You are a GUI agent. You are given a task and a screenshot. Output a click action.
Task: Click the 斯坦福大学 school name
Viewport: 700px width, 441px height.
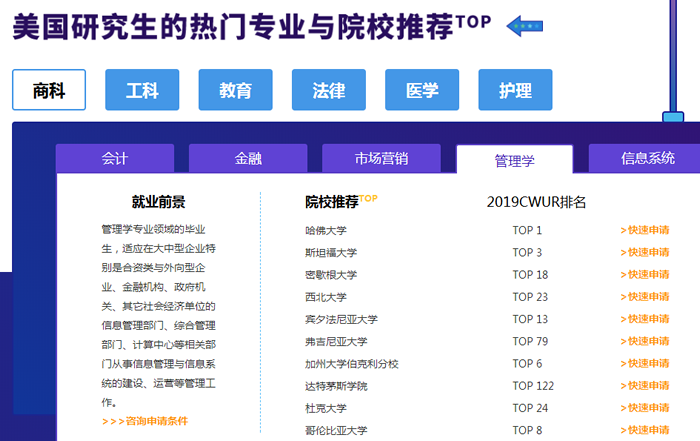(x=331, y=253)
